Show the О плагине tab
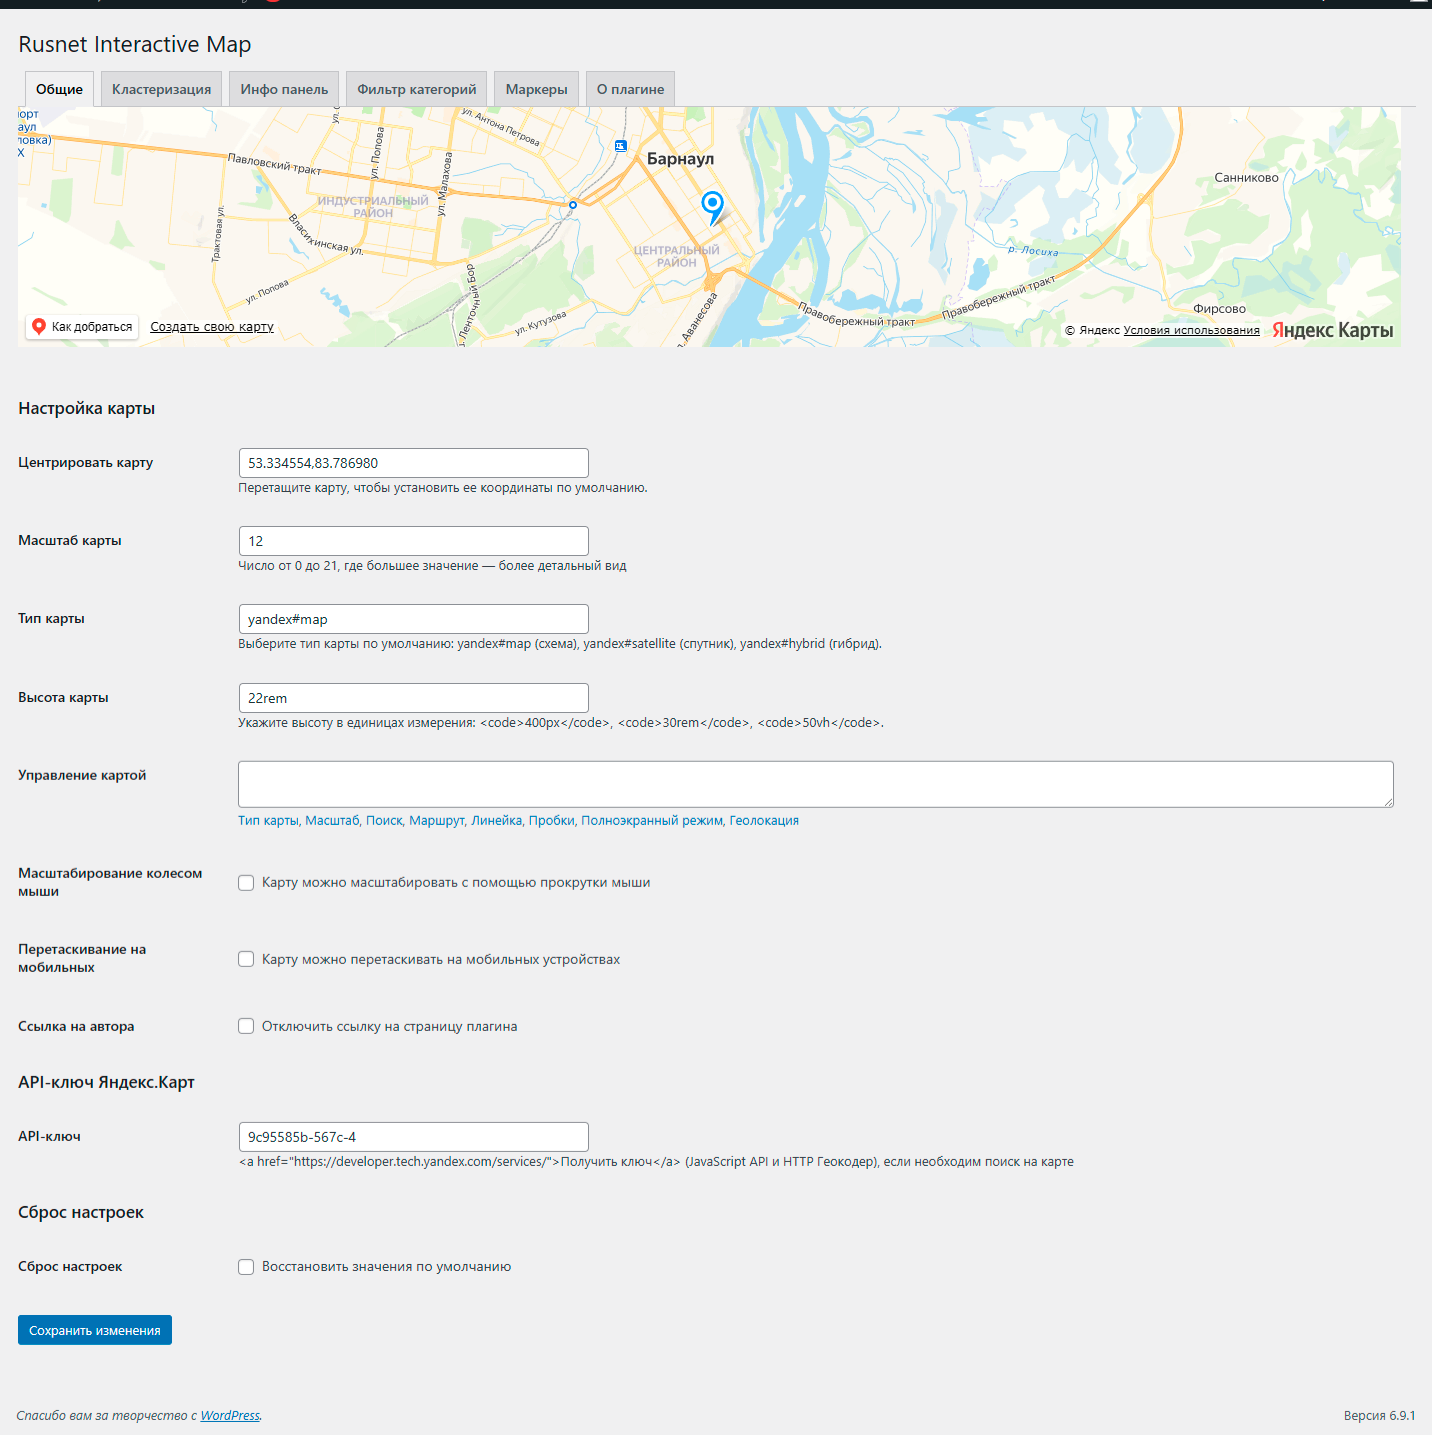Screen dimensions: 1432x1435 coord(631,89)
